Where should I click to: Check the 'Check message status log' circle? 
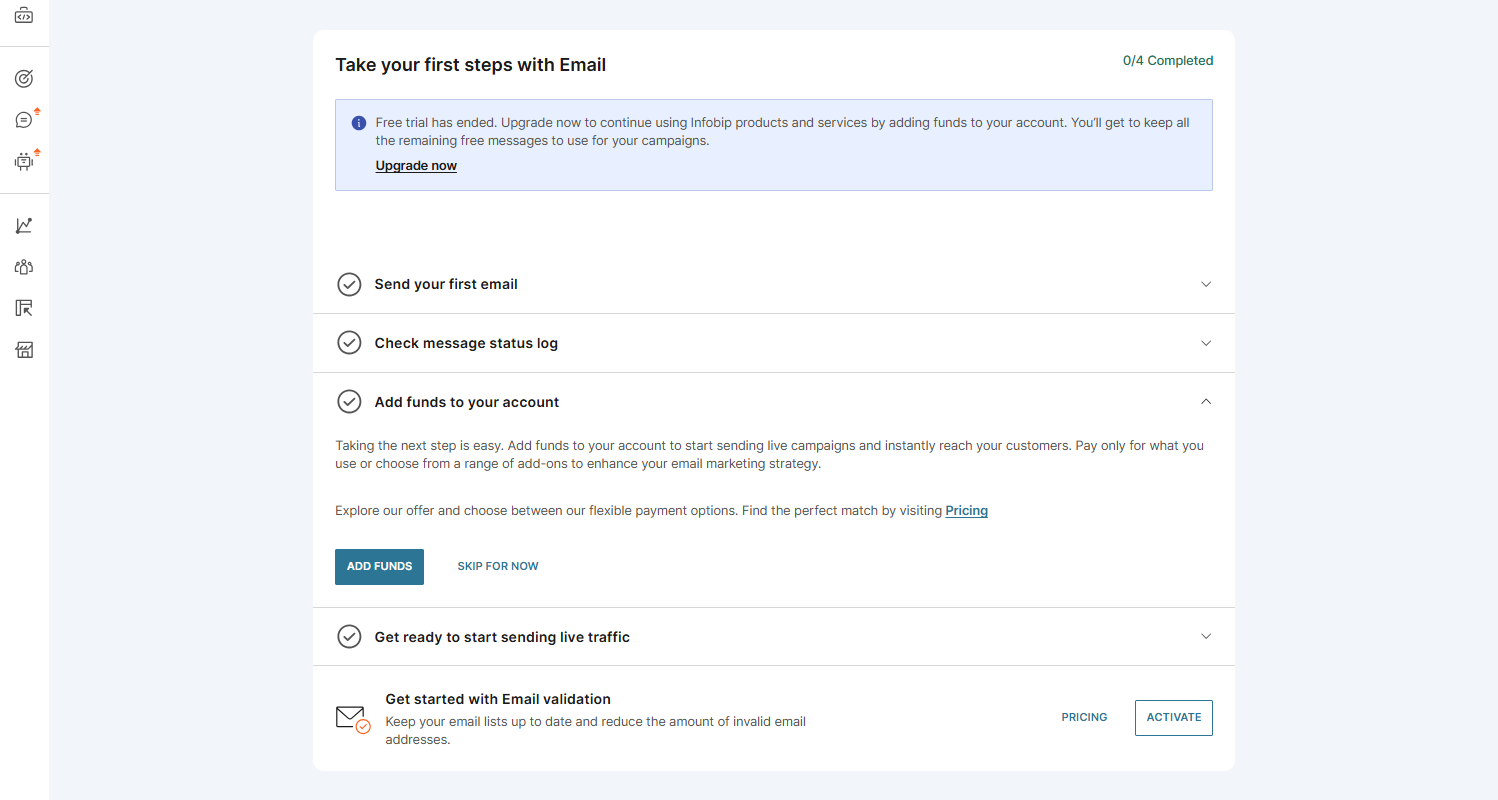point(349,342)
